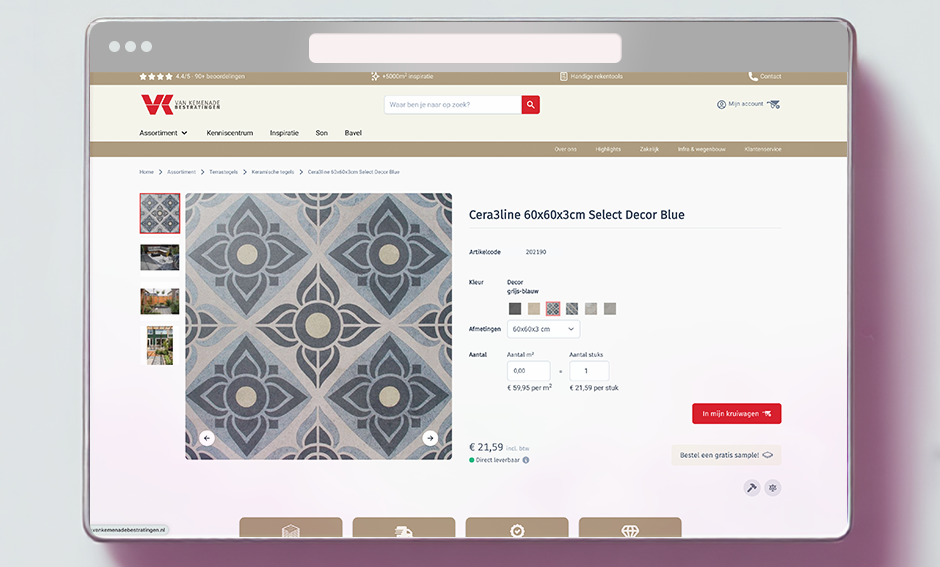Select the dark anthracite color swatch
This screenshot has height=567, width=940.
tap(515, 309)
